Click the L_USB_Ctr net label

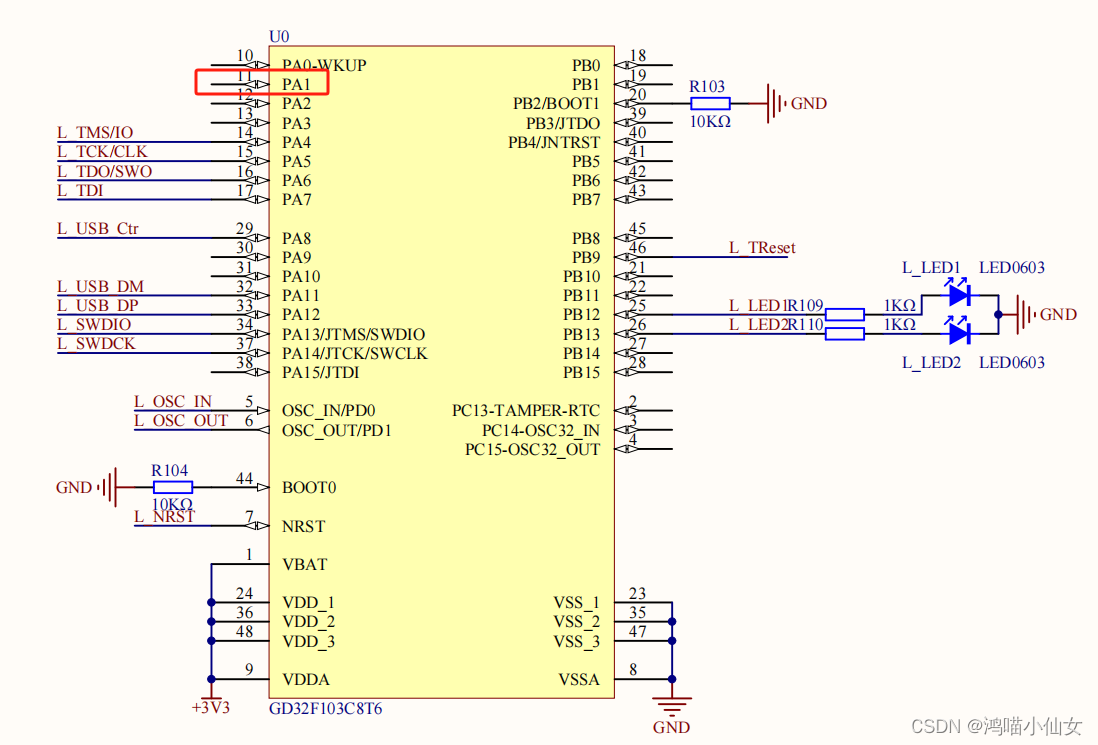pyautogui.click(x=98, y=228)
